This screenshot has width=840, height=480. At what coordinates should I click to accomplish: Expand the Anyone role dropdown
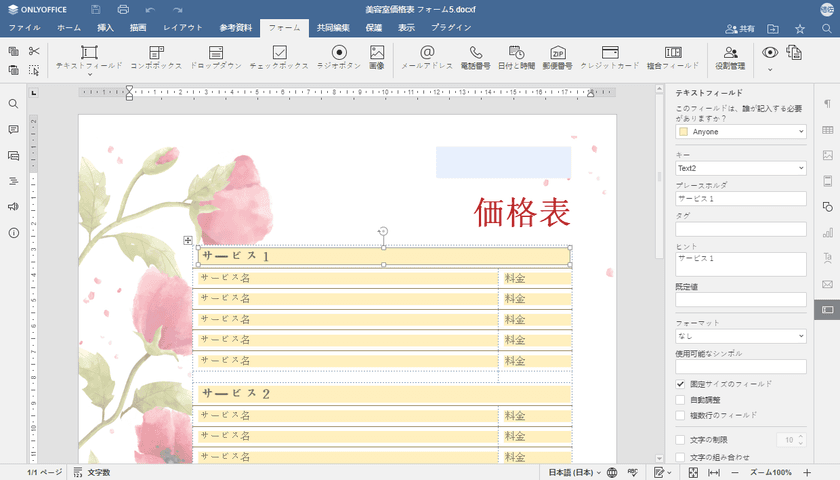741,132
